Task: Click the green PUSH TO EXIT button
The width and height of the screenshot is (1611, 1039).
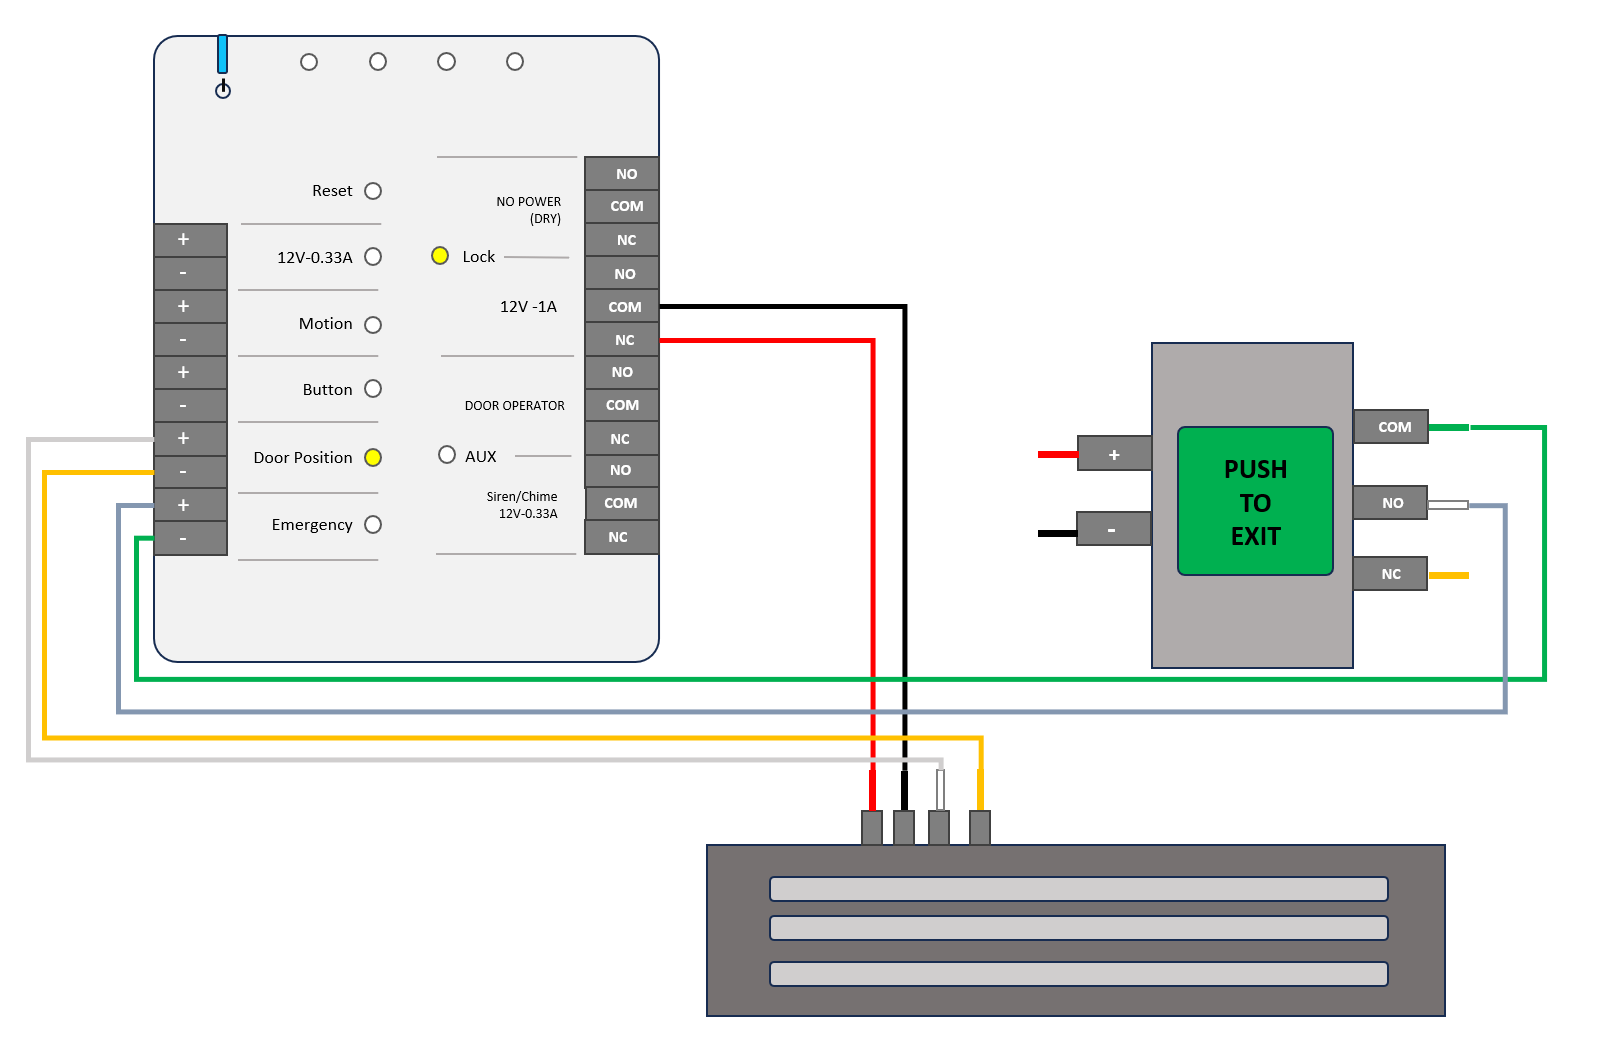Action: coord(1255,501)
